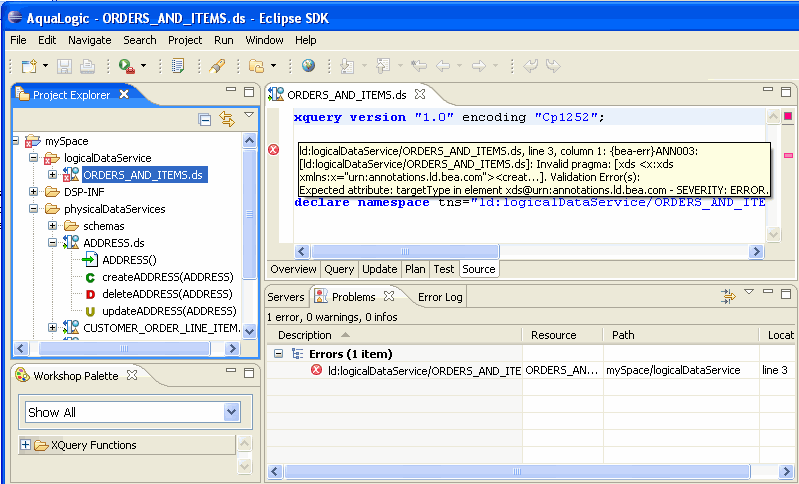This screenshot has height=484, width=799.
Task: Expand the DSP-INF folder
Action: 34,192
